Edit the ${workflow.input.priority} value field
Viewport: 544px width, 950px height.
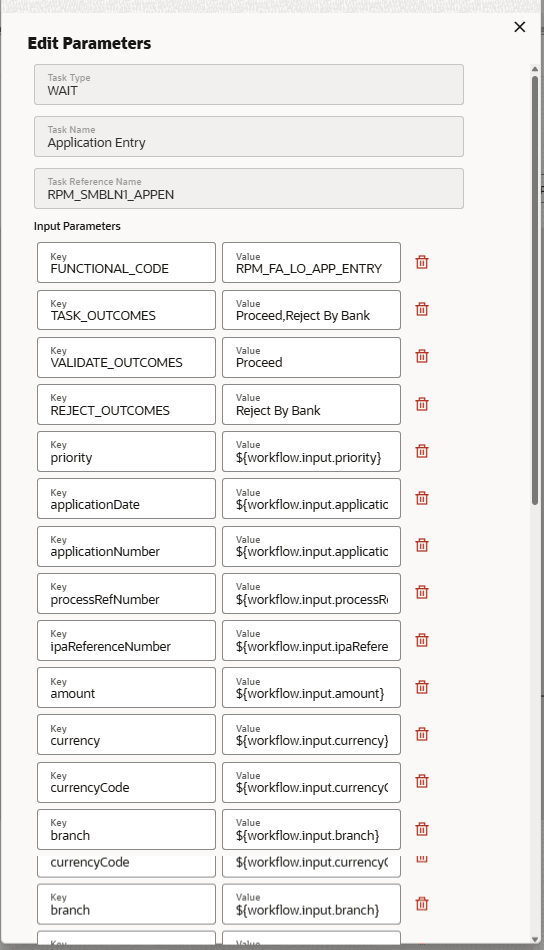point(311,451)
